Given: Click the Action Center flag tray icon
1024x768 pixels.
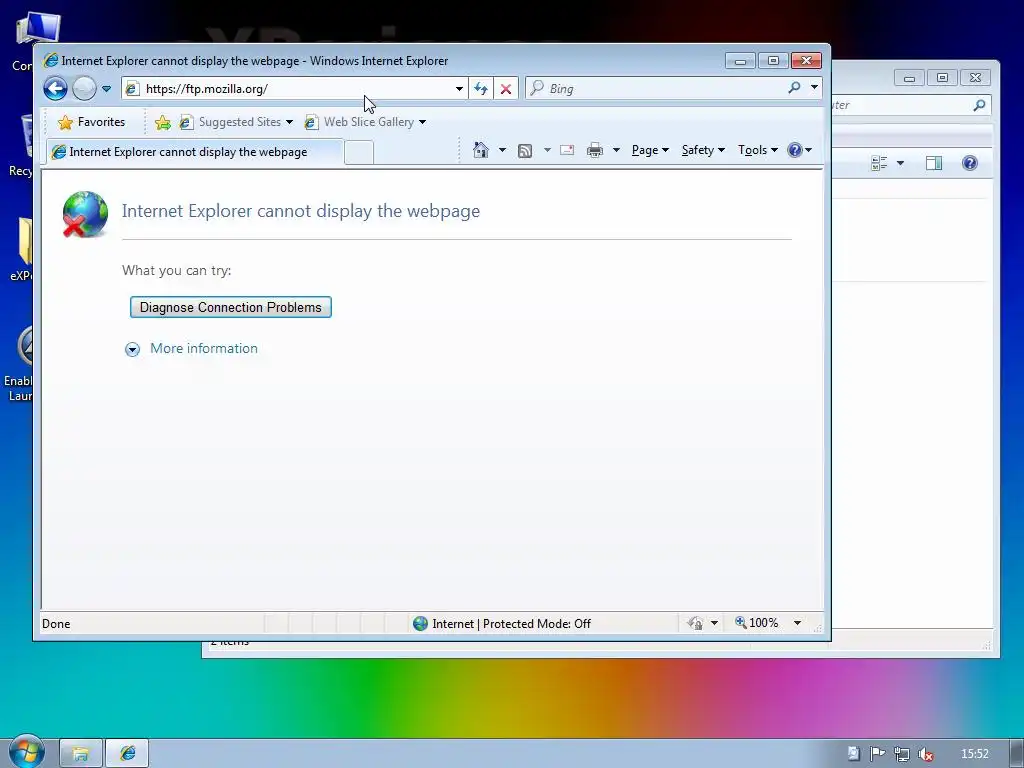Looking at the screenshot, I should tap(877, 754).
